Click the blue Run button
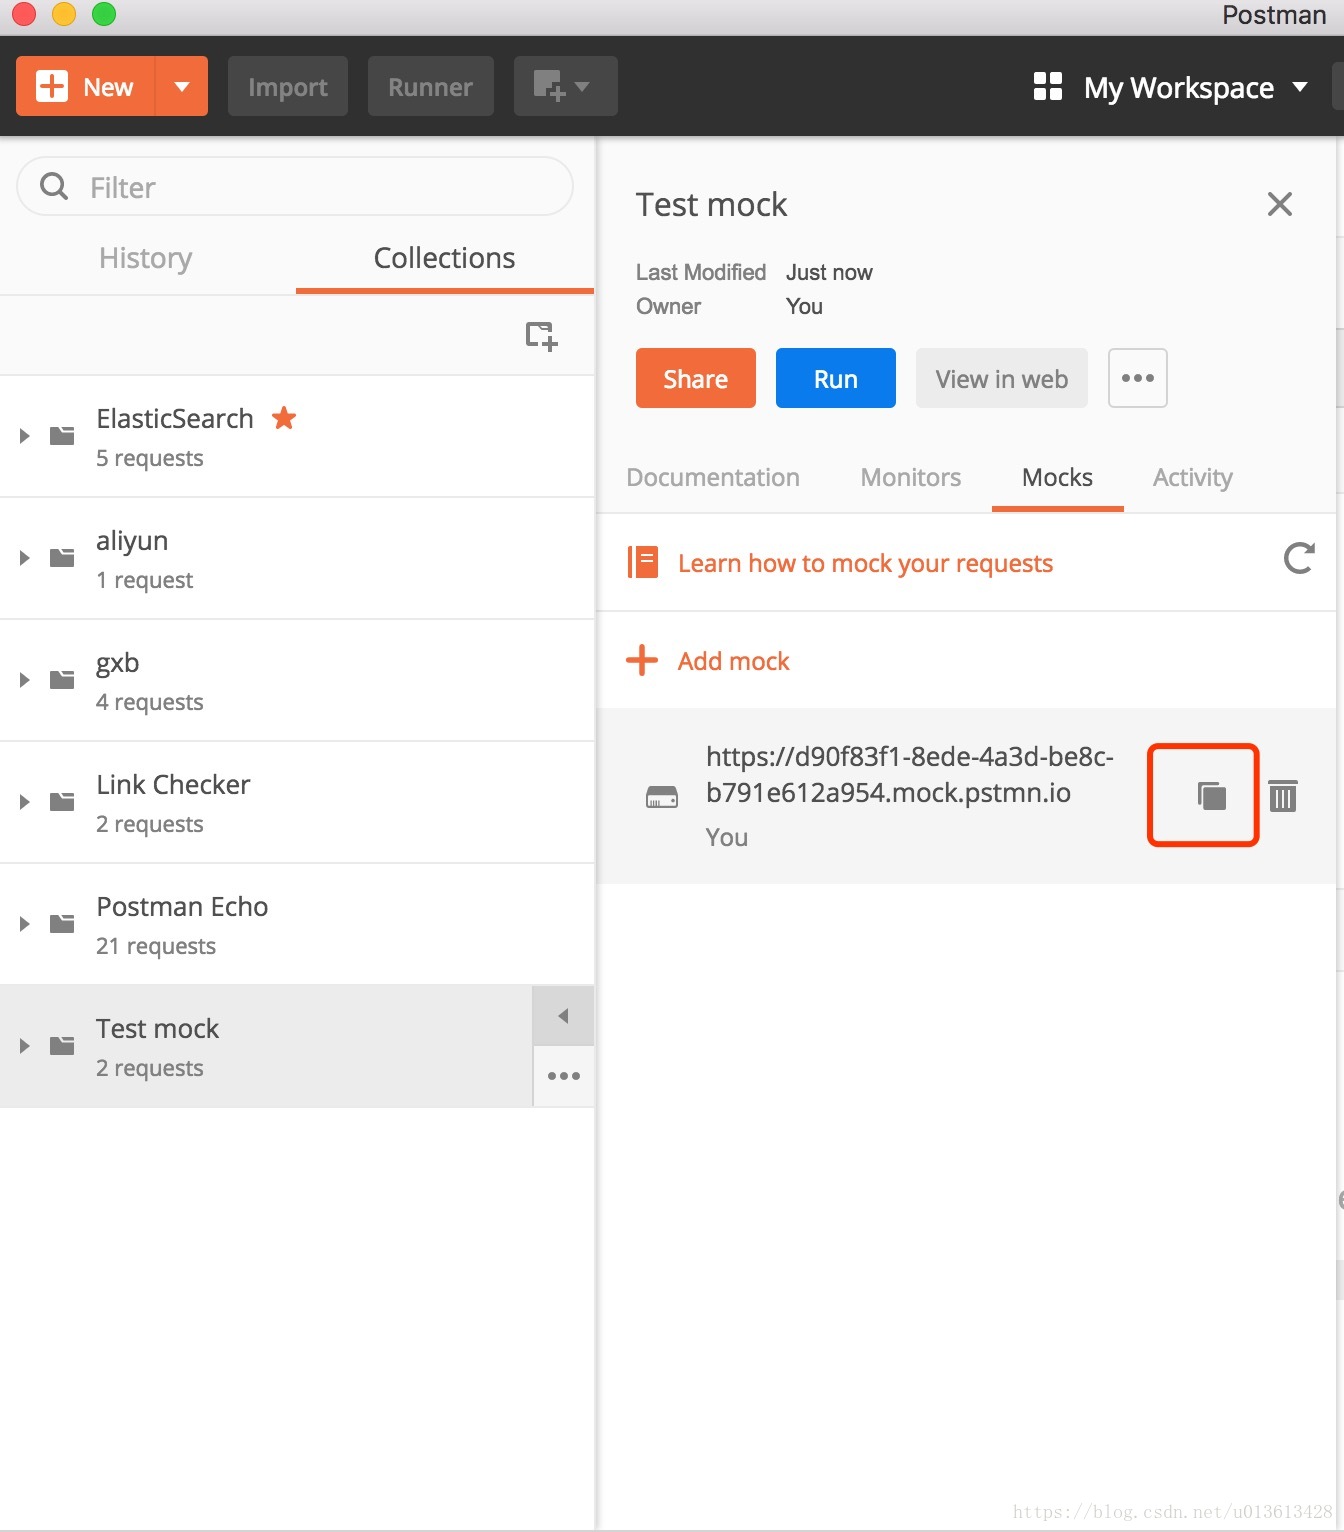This screenshot has height=1532, width=1344. [x=836, y=378]
